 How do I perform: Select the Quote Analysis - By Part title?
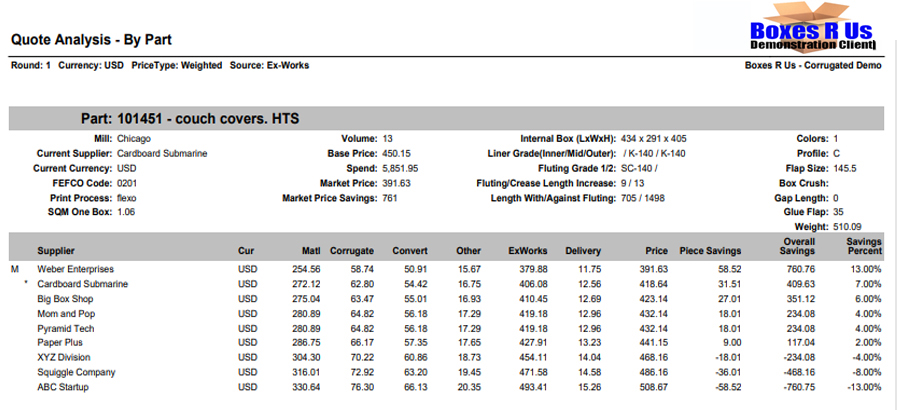click(92, 40)
